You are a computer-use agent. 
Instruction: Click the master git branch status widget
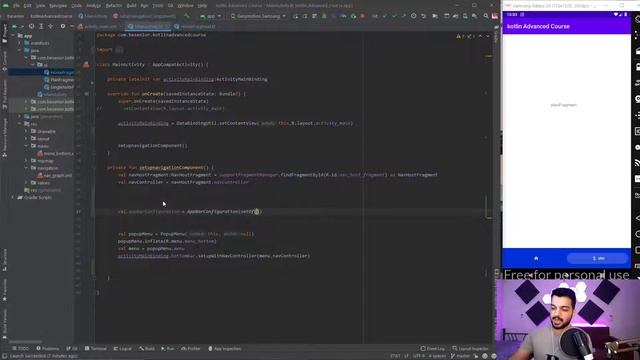click(x=459, y=356)
